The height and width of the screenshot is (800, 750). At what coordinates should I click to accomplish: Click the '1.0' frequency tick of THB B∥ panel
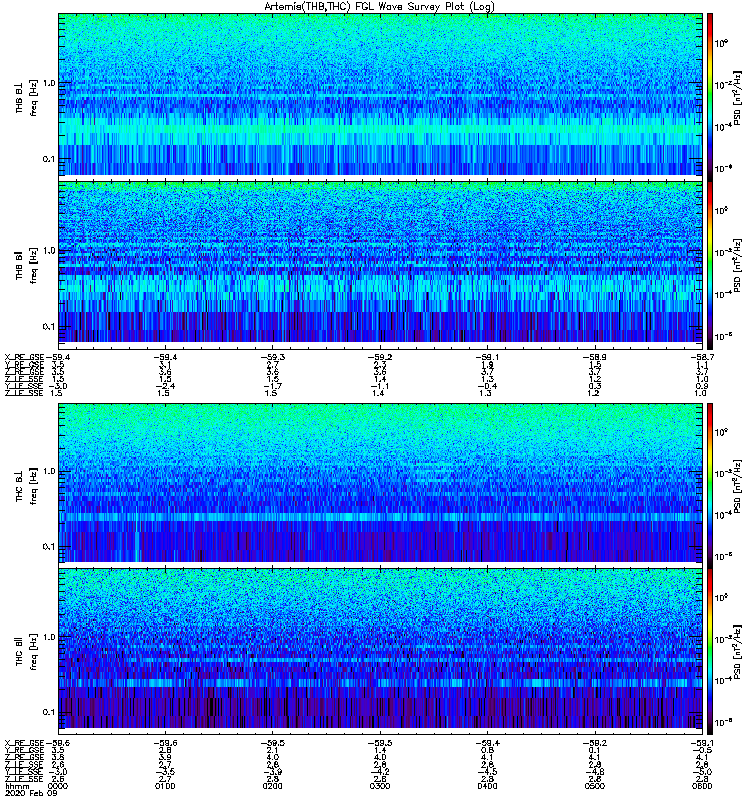coord(49,251)
